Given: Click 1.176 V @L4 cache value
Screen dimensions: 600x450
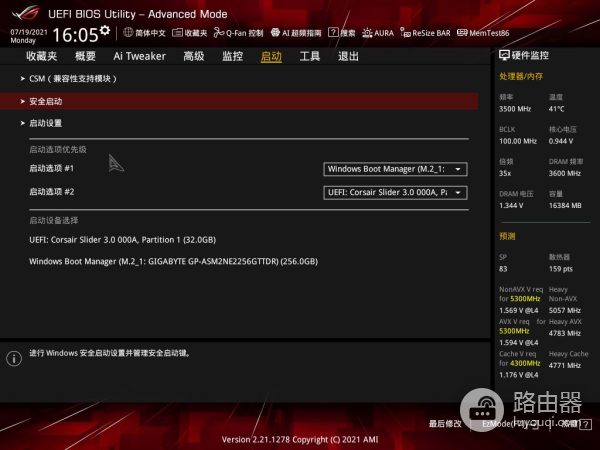Looking at the screenshot, I should [x=518, y=375].
